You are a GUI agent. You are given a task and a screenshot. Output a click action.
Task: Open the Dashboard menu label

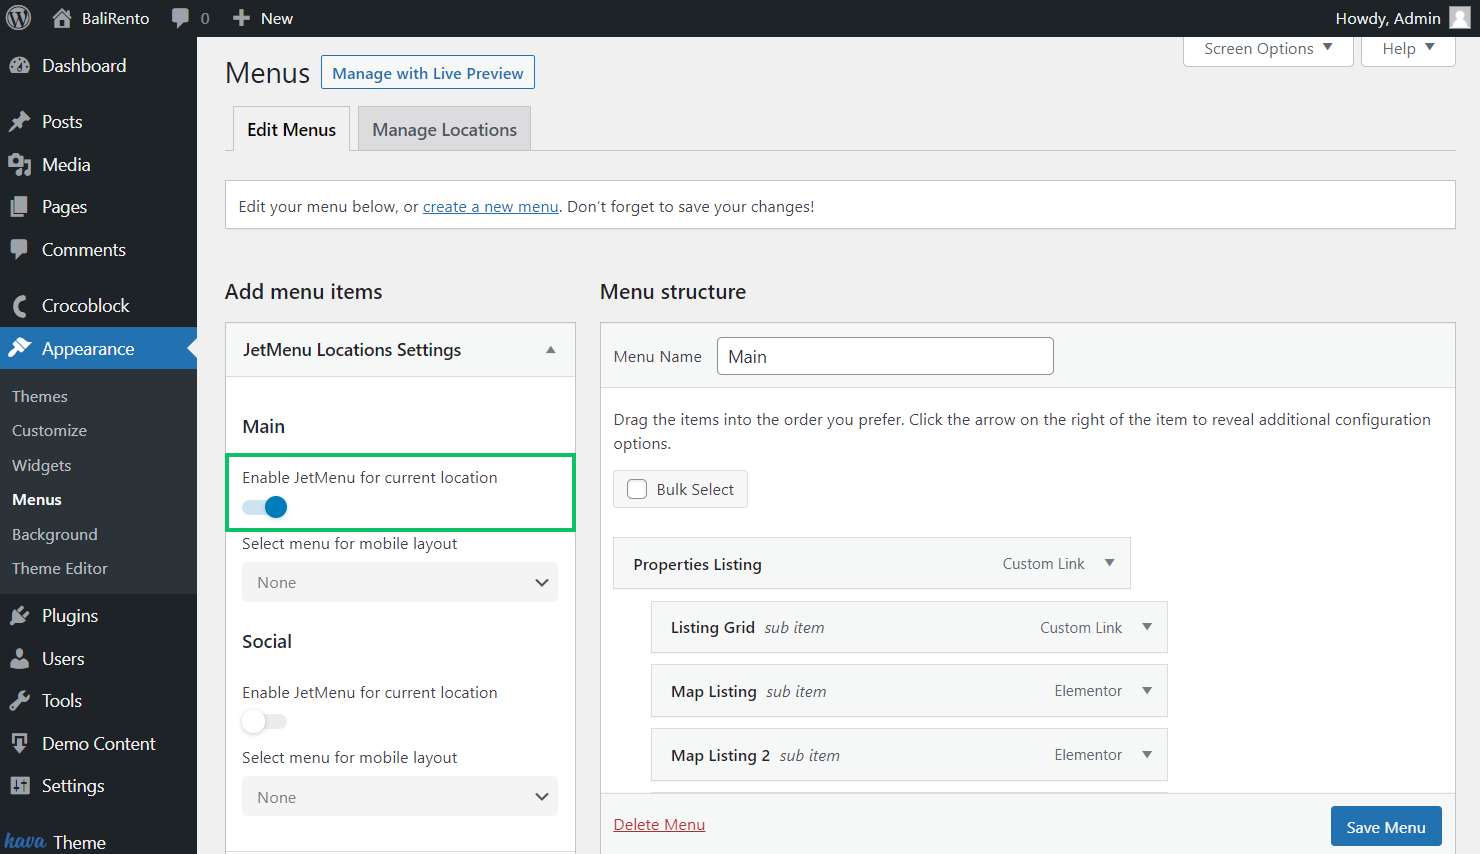(x=84, y=65)
